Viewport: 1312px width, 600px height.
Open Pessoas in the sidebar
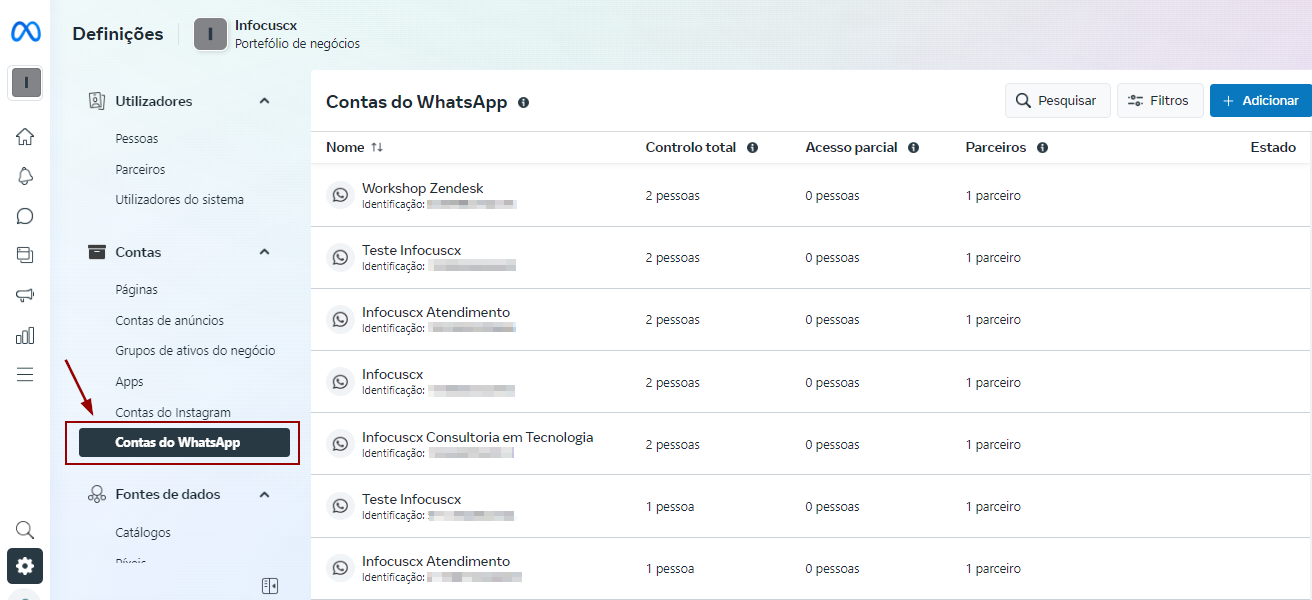tap(137, 138)
